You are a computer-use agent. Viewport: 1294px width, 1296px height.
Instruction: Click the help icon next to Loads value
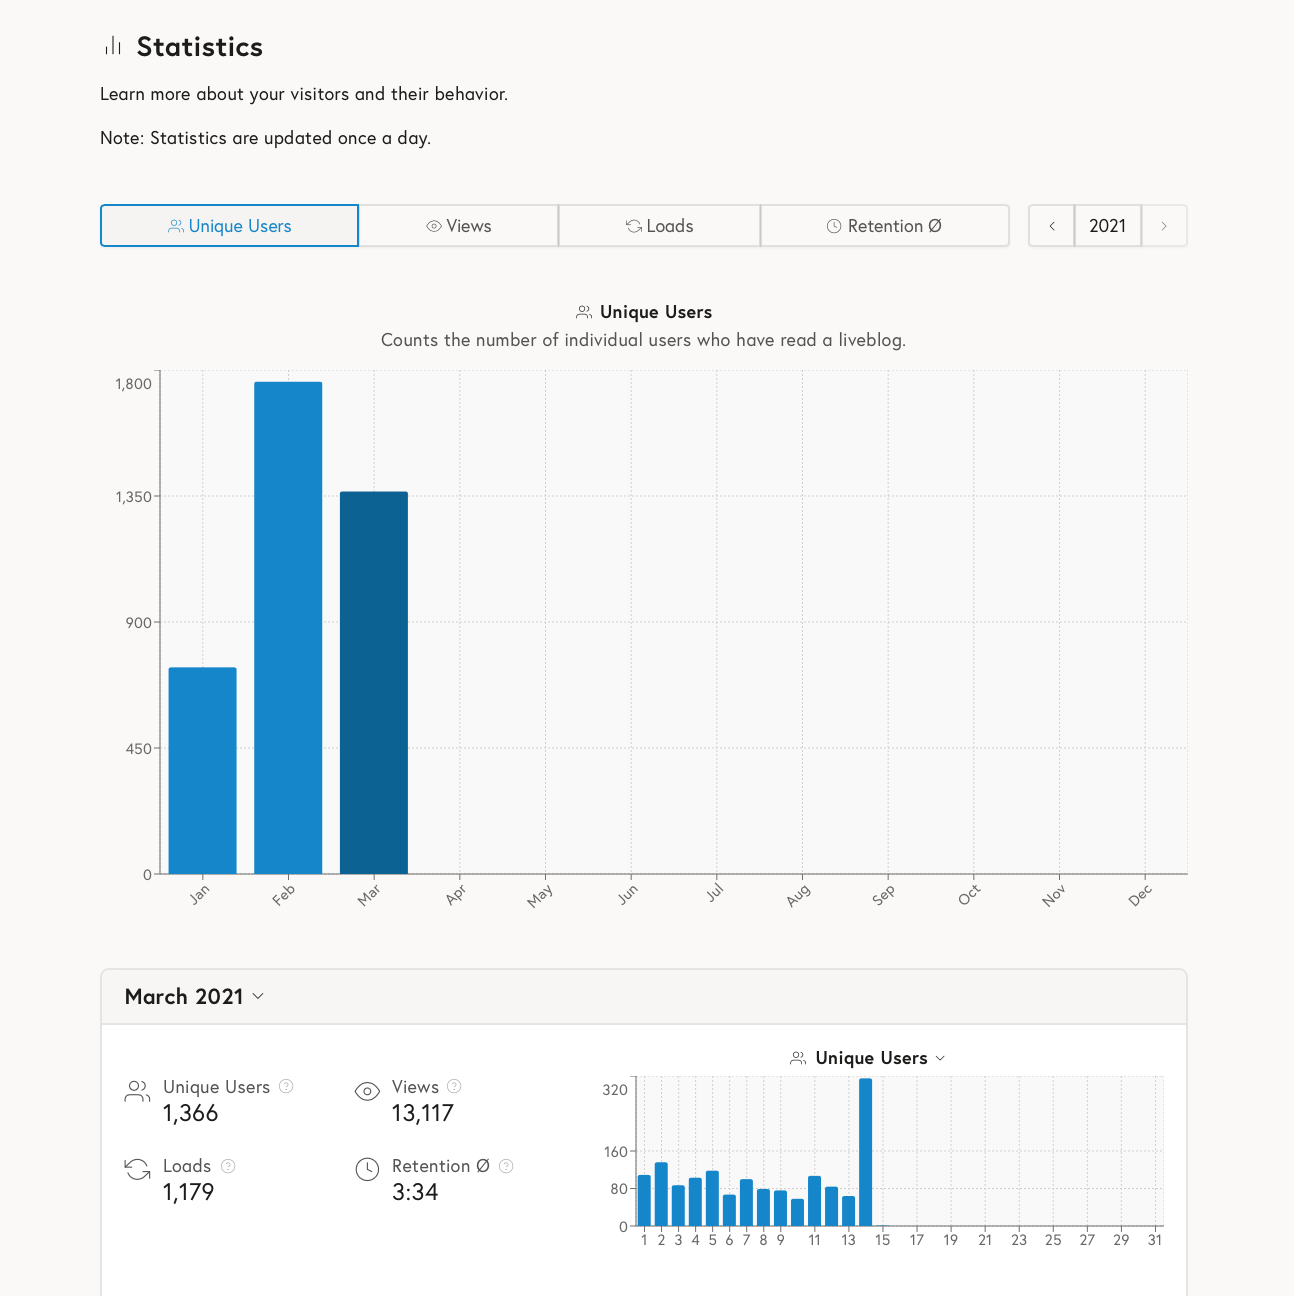227,1166
